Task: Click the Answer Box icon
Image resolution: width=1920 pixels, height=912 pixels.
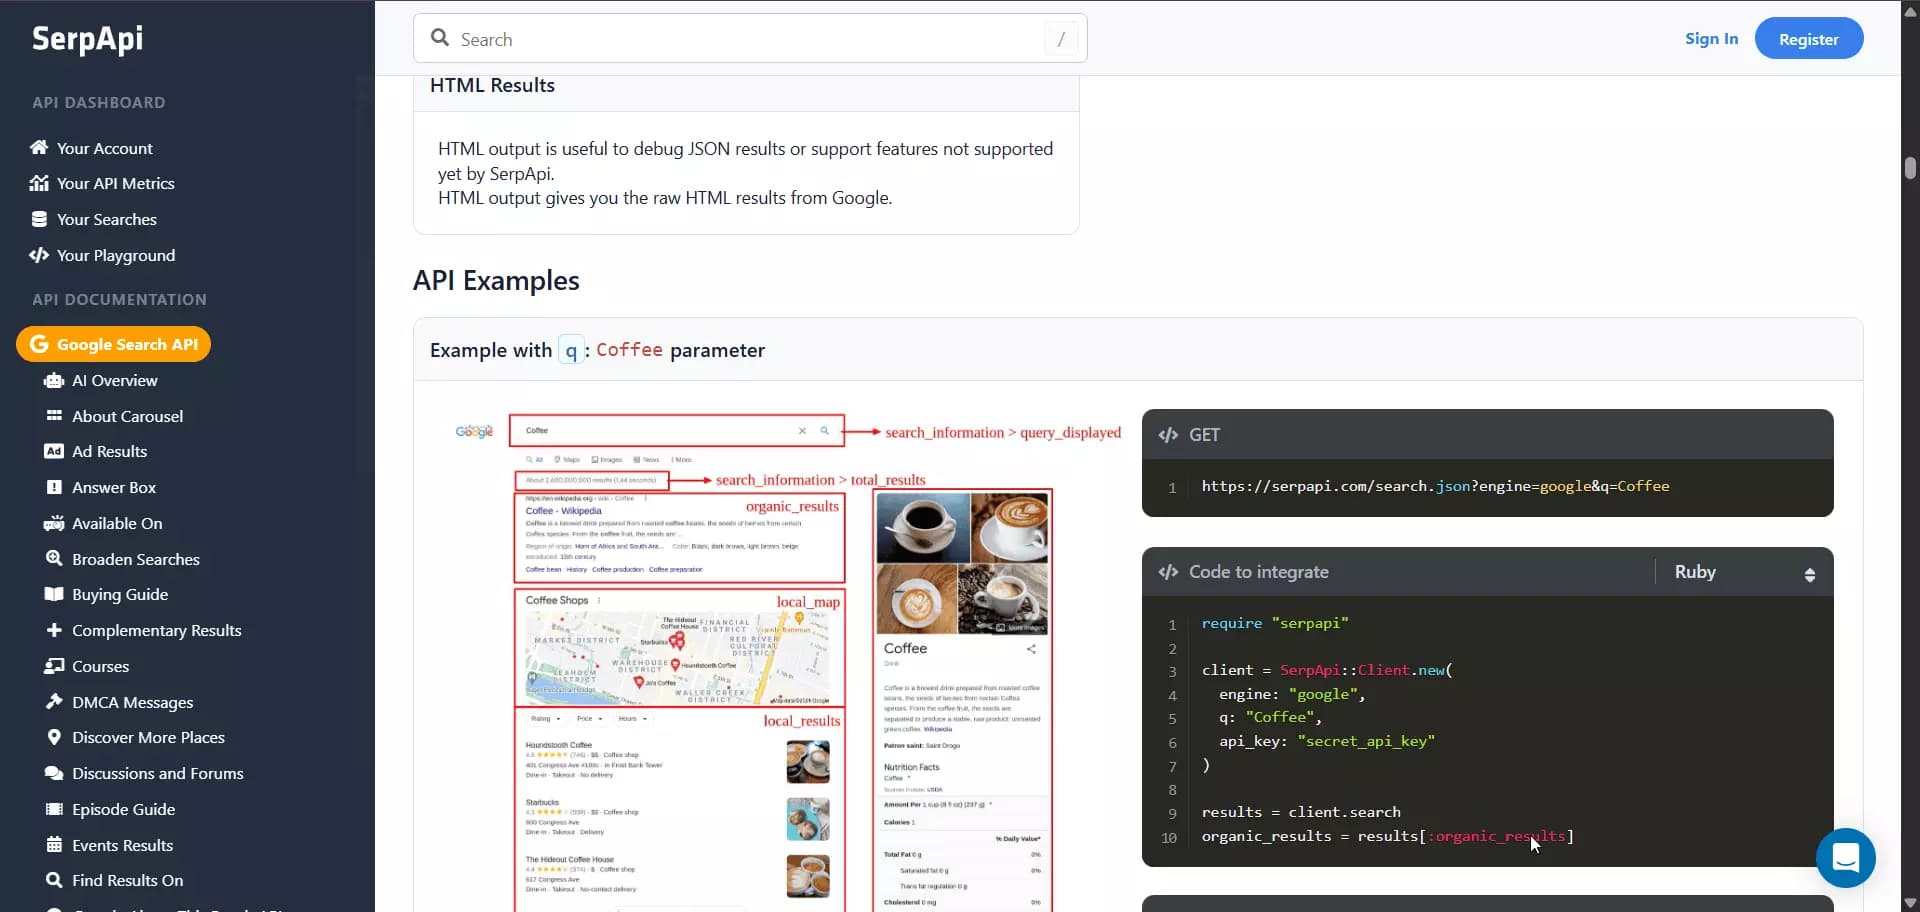Action: click(x=52, y=487)
